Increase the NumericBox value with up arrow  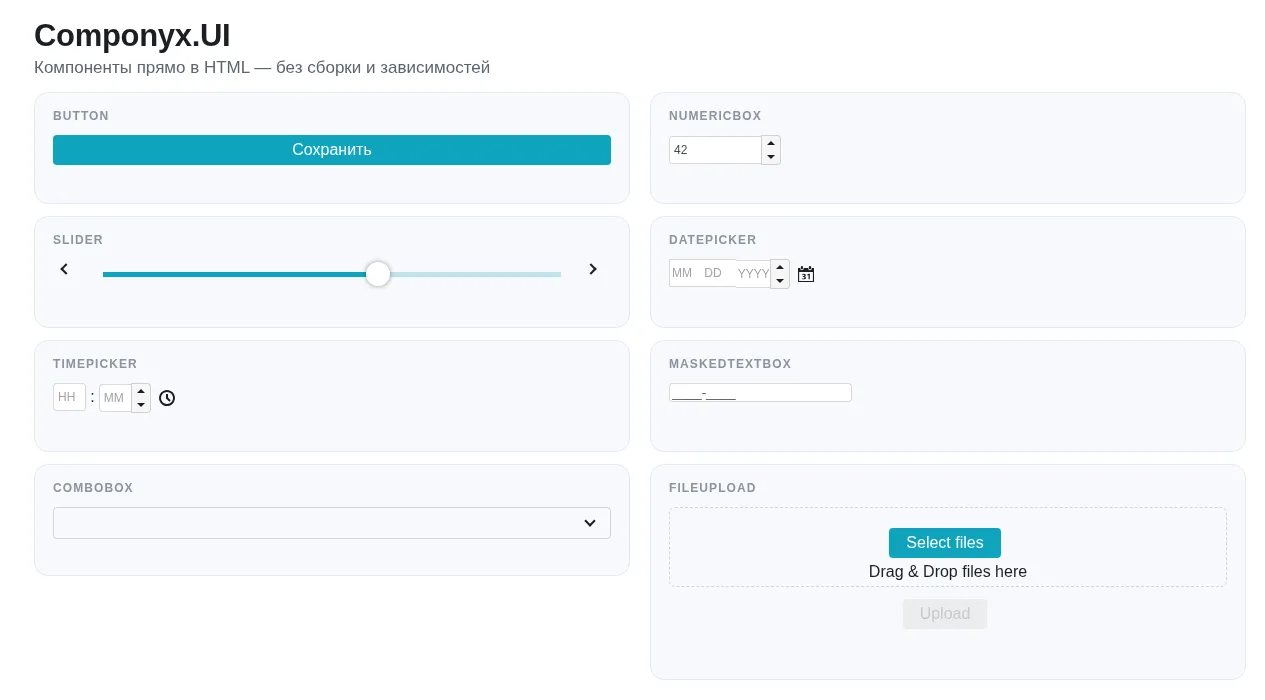coord(771,143)
